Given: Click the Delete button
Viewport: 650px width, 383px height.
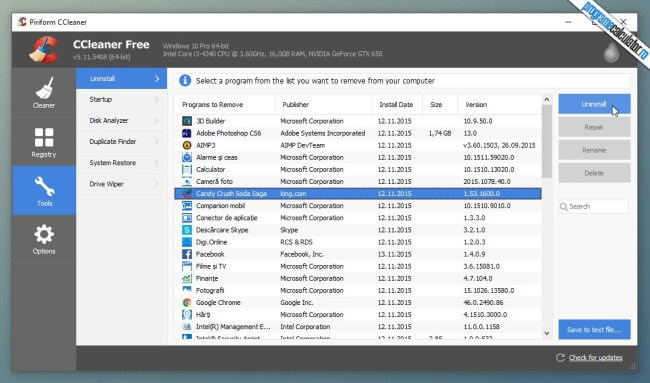Looking at the screenshot, I should 594,173.
